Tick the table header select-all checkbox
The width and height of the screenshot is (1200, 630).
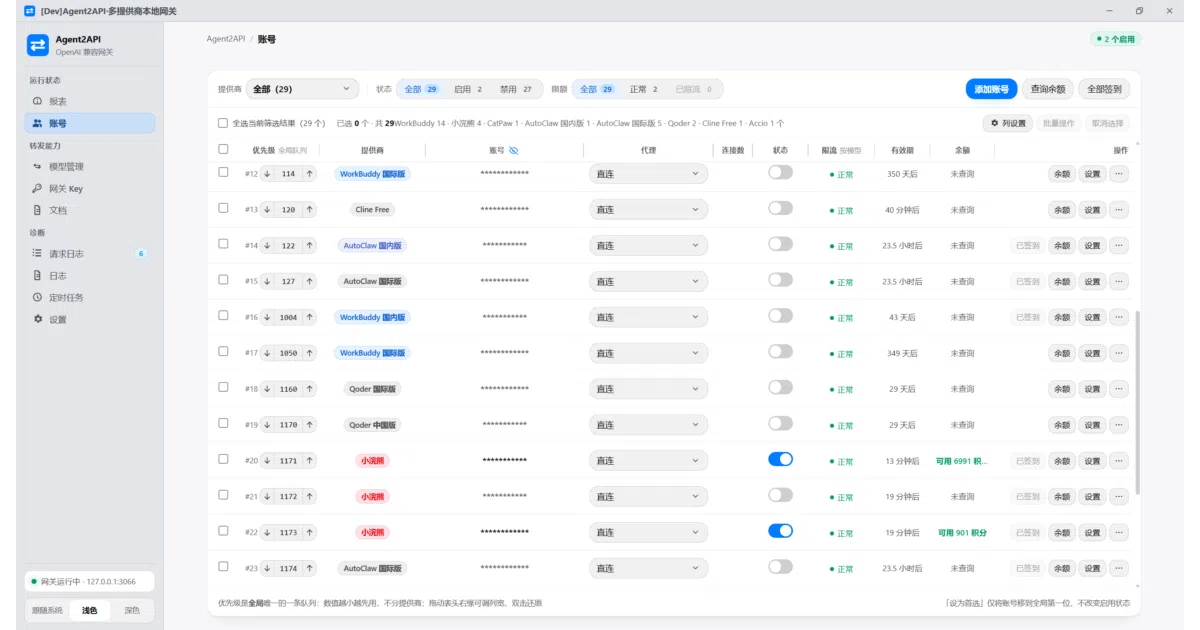coord(223,150)
